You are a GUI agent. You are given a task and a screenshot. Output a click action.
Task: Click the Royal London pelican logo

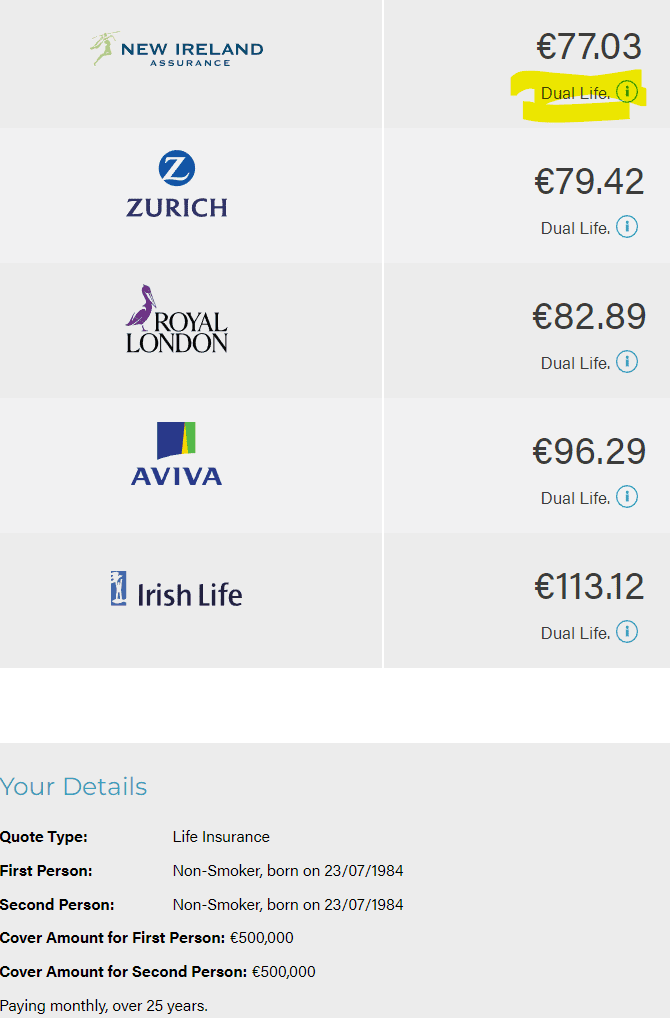point(177,319)
